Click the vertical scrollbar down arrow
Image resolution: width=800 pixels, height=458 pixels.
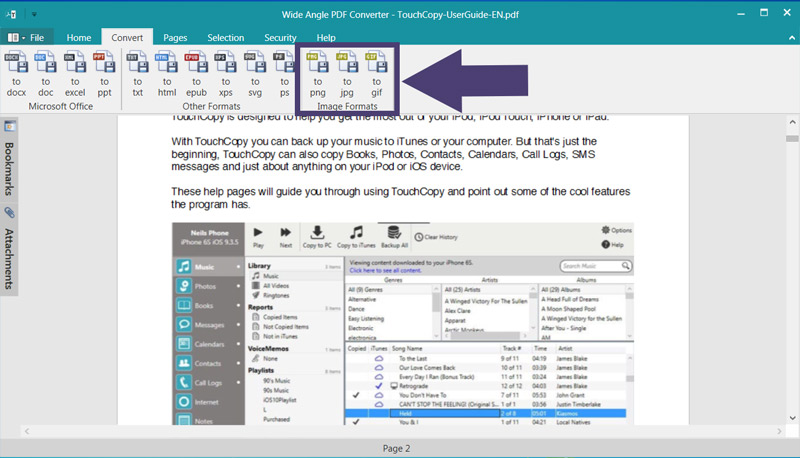click(x=792, y=418)
